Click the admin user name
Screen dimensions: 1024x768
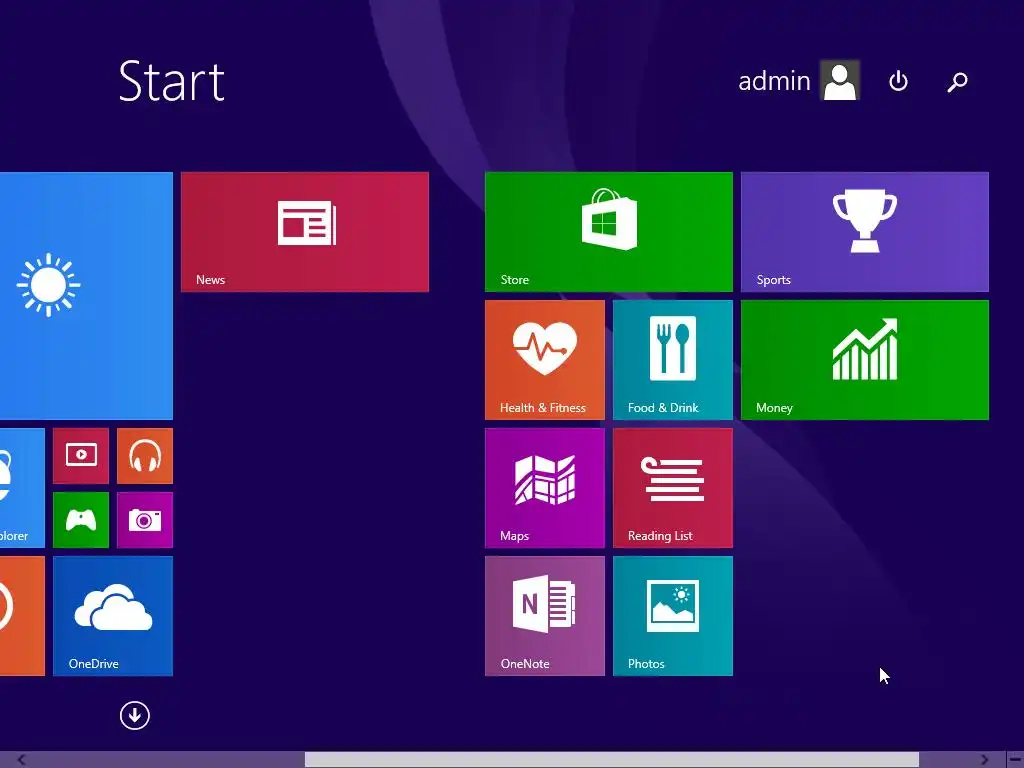774,81
